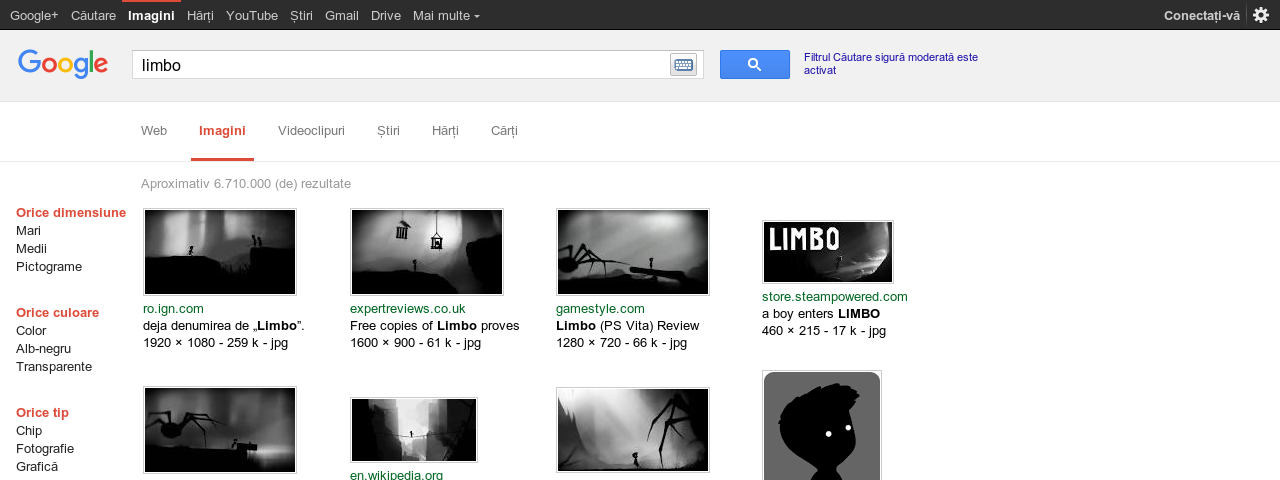Screen dimensions: 1280x480
Task: Expand the "Mai multe" dropdown
Action: 446,15
